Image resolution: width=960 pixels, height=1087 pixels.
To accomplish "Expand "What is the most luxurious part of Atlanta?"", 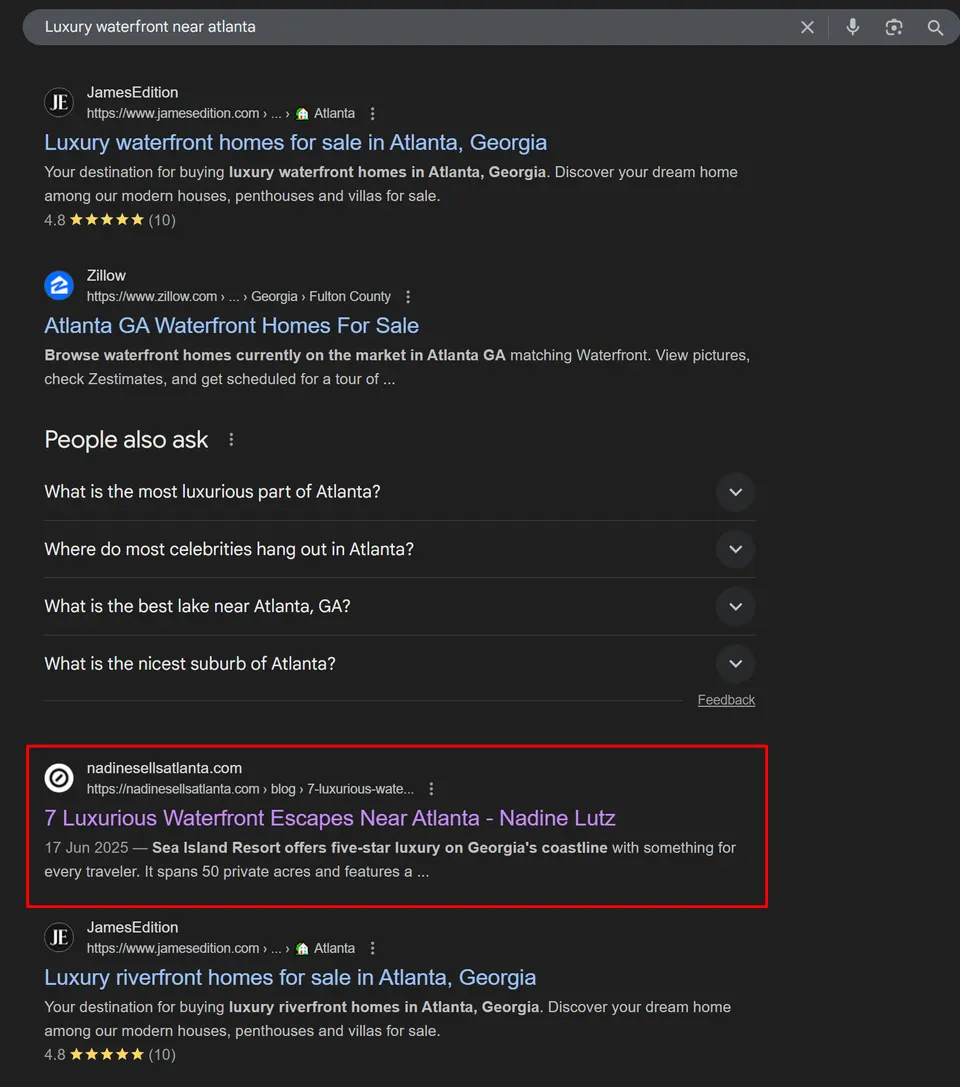I will pyautogui.click(x=399, y=492).
